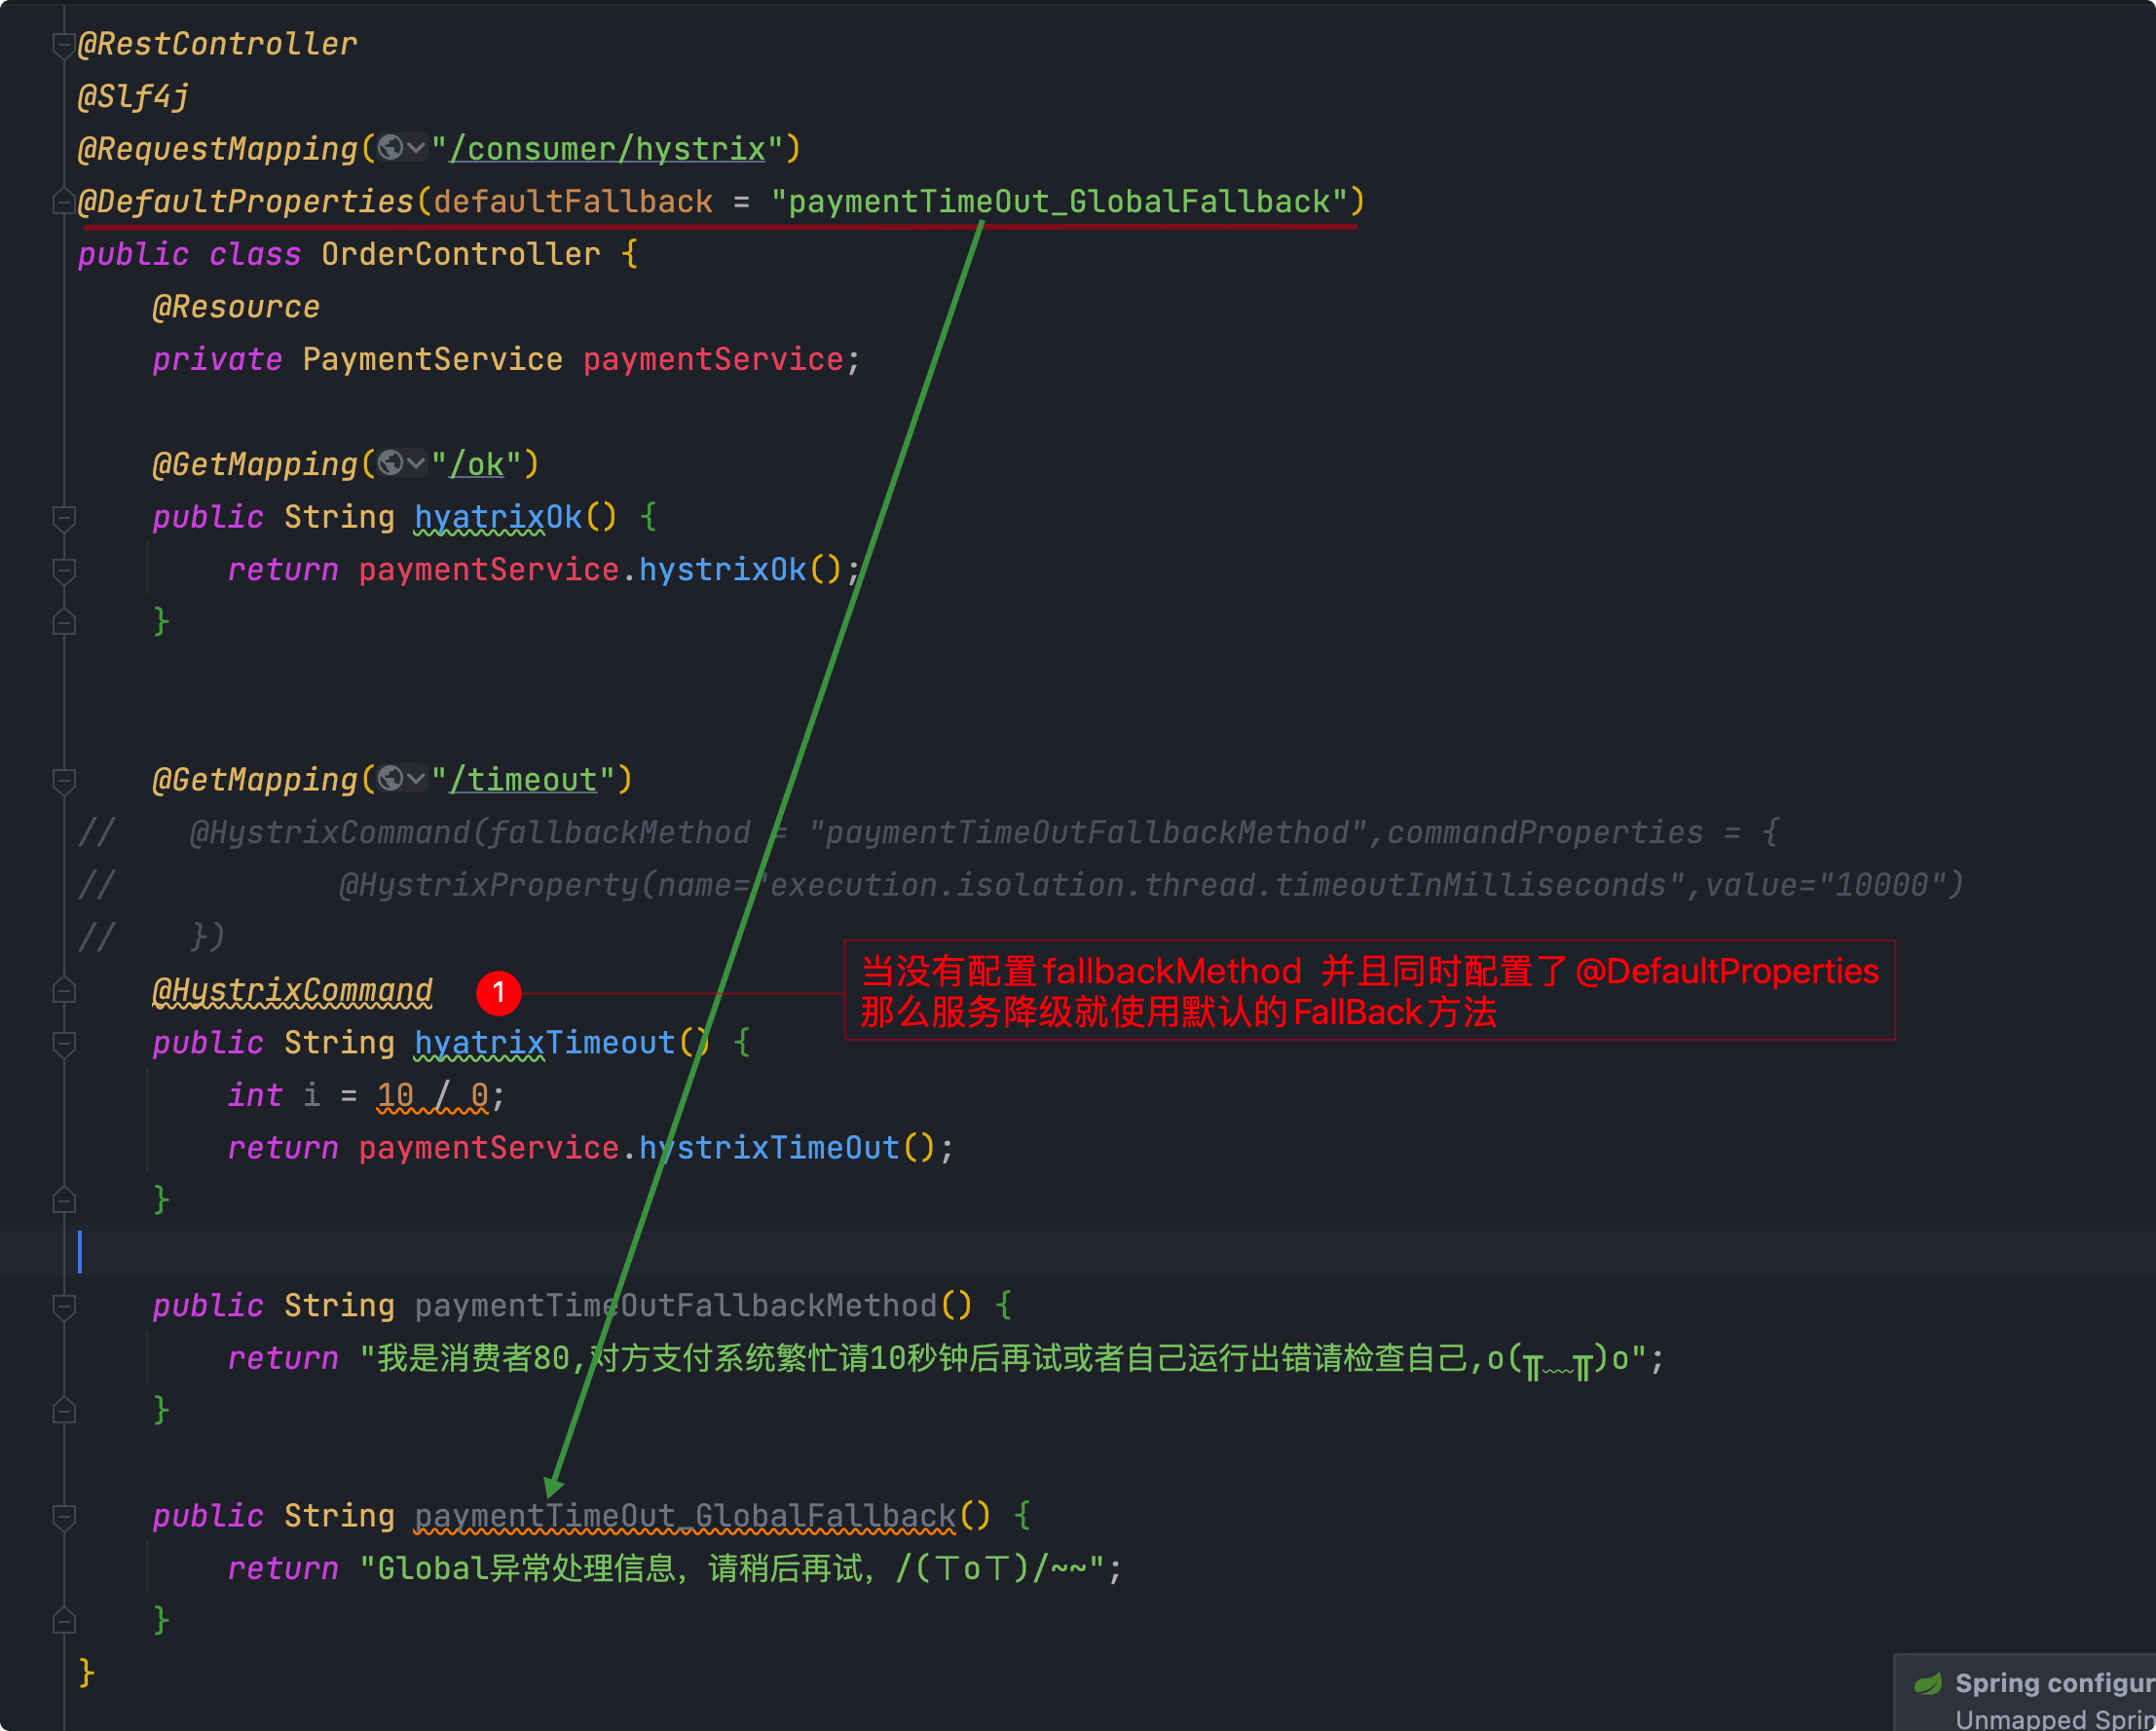Collapse paymentTimeOutFallbackMethod using its gutter fold
The width and height of the screenshot is (2156, 1731).
pos(63,1306)
